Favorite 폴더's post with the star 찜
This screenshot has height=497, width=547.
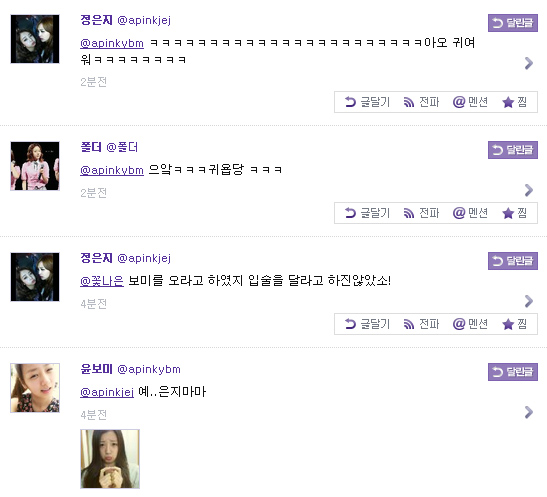(x=514, y=213)
